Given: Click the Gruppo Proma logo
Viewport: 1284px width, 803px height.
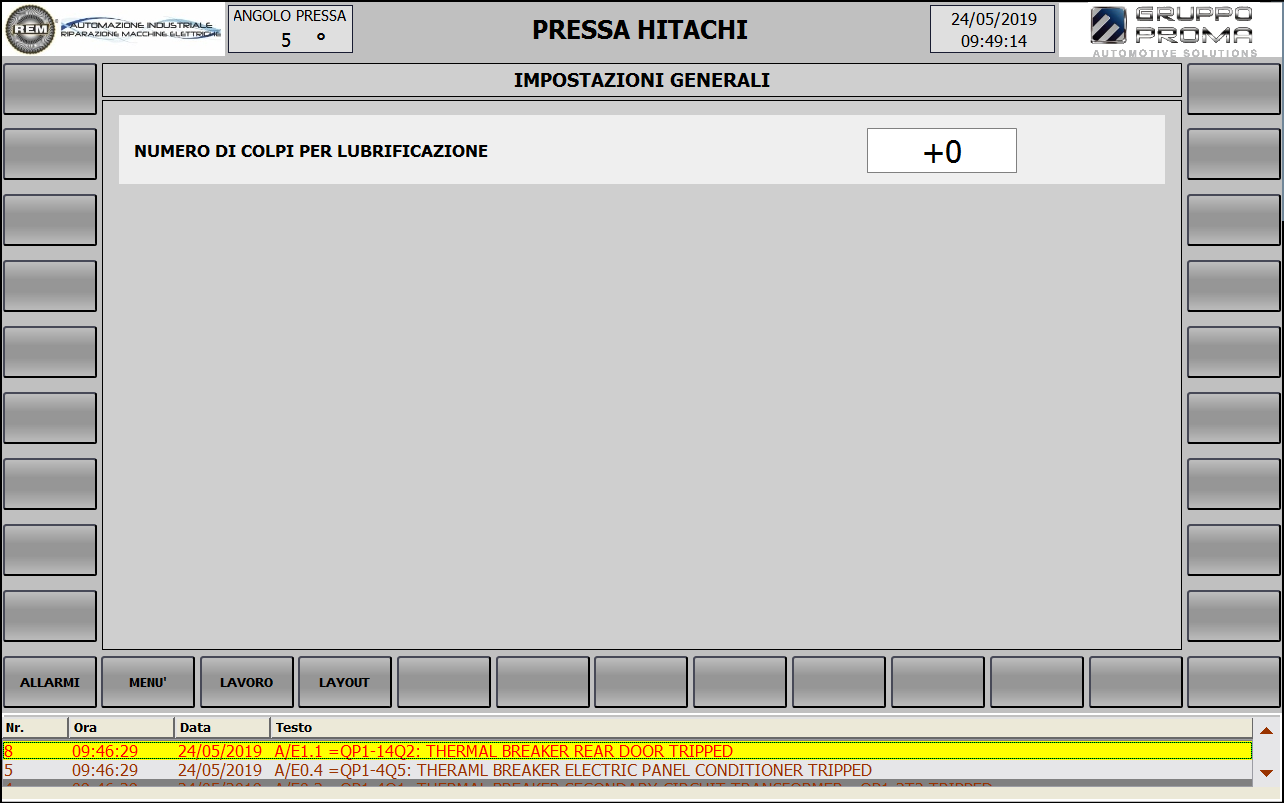Looking at the screenshot, I should pyautogui.click(x=1170, y=30).
